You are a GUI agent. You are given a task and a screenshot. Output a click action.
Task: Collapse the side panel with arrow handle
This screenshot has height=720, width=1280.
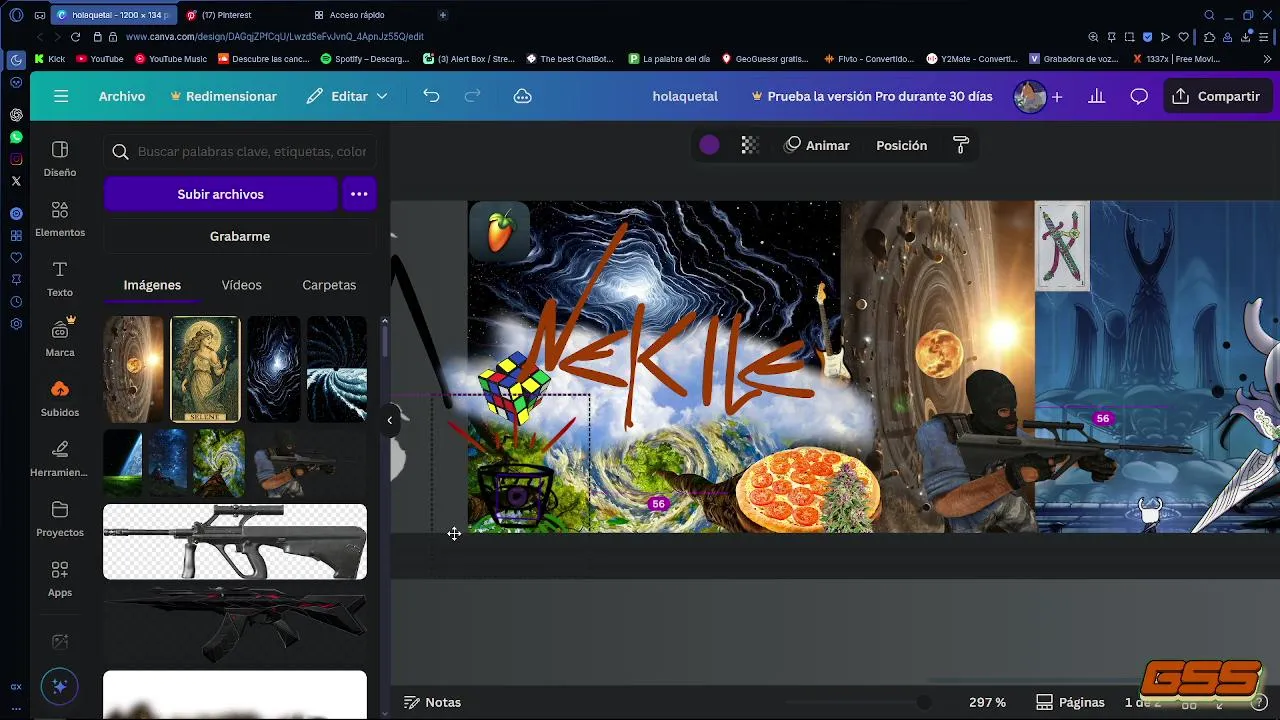(x=390, y=420)
